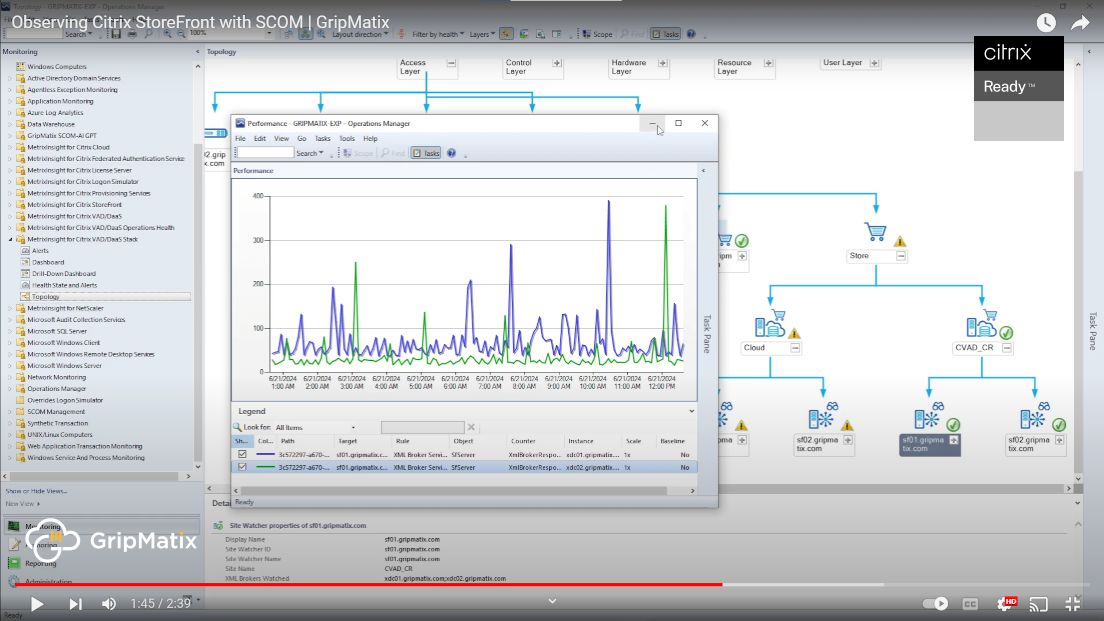1104x621 pixels.
Task: Toggle closed captions in the video player
Action: pos(968,604)
